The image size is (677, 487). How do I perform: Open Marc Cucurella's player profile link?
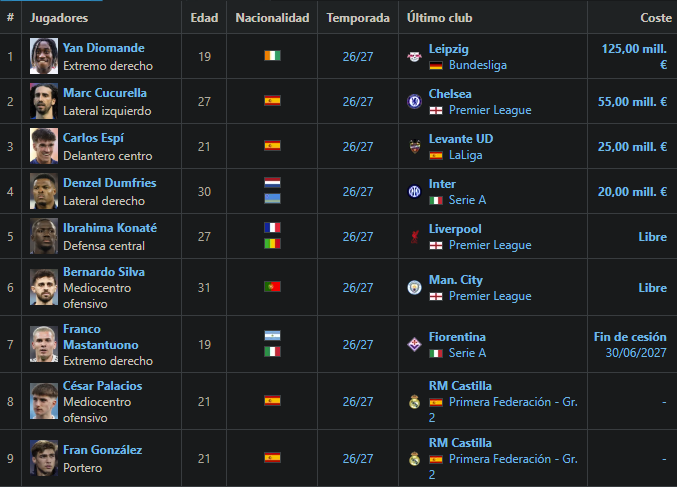(x=105, y=93)
